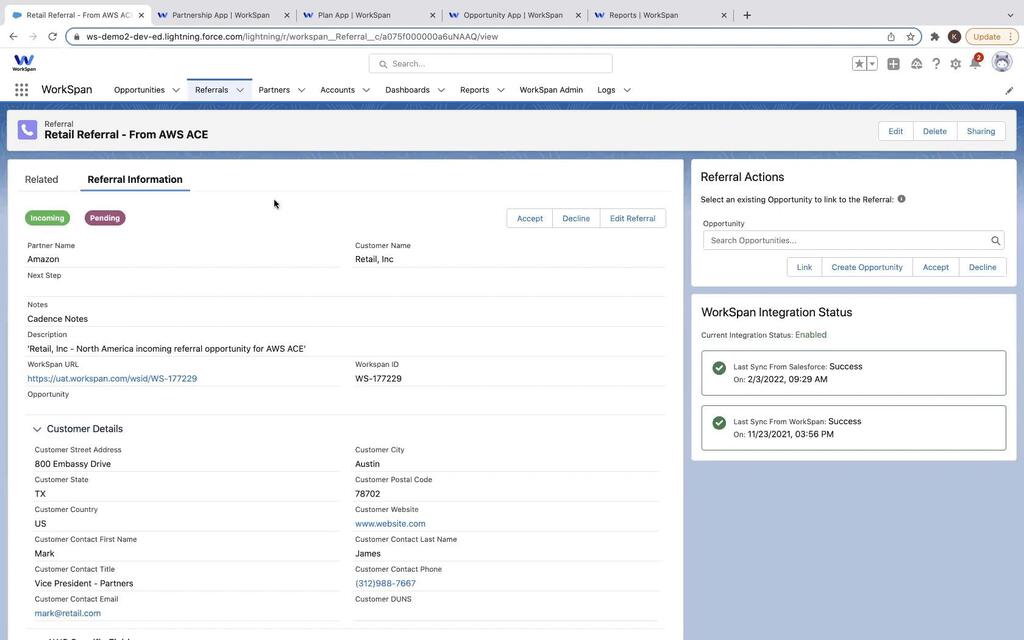Click the Sharing button
1024x640 pixels.
(x=981, y=131)
